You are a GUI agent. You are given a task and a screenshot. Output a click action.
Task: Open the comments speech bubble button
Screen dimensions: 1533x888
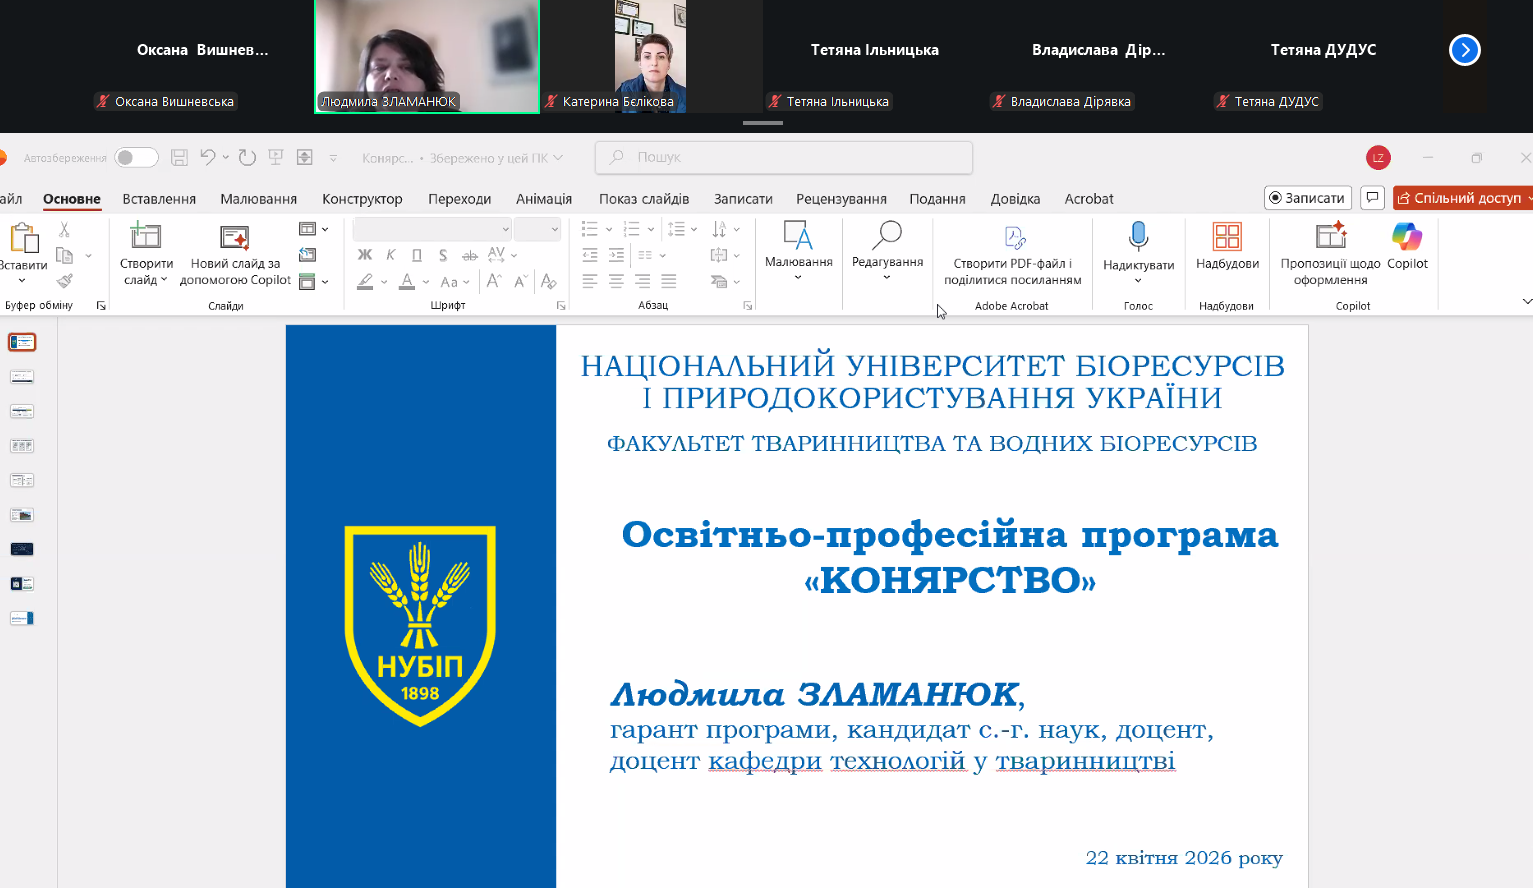point(1372,198)
